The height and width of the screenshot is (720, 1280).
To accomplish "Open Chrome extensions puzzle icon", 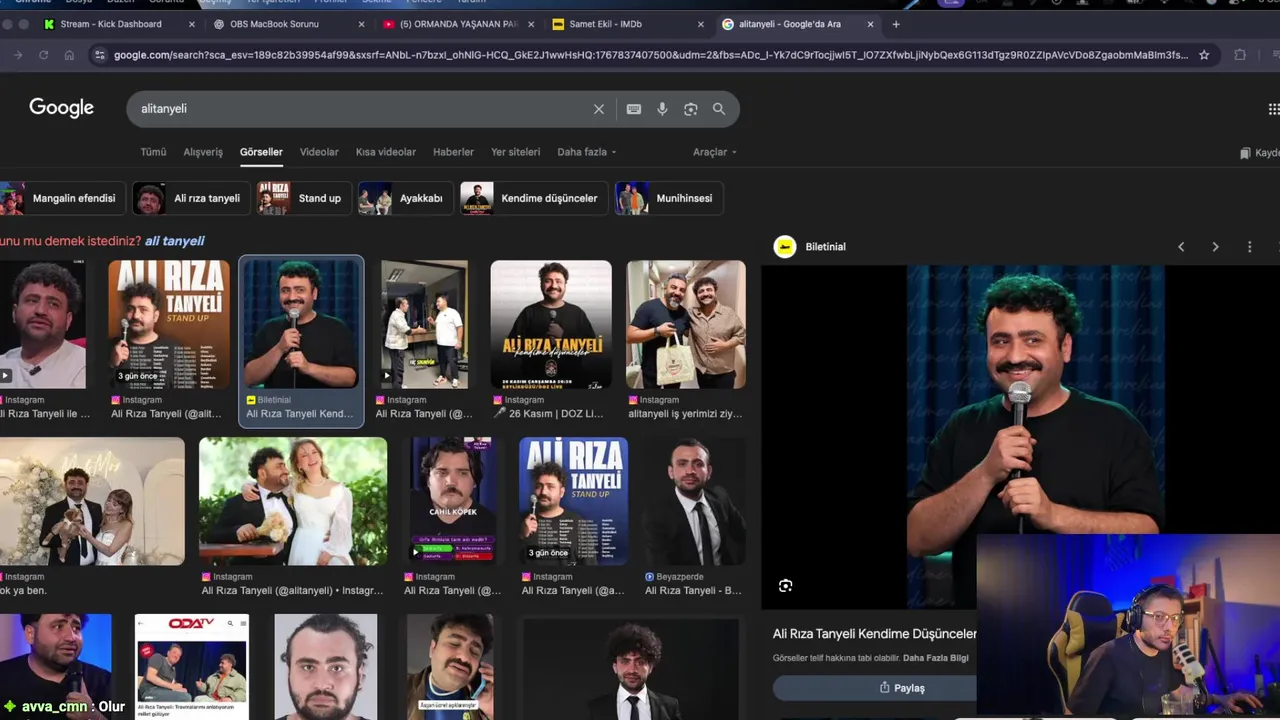I will (x=1240, y=55).
